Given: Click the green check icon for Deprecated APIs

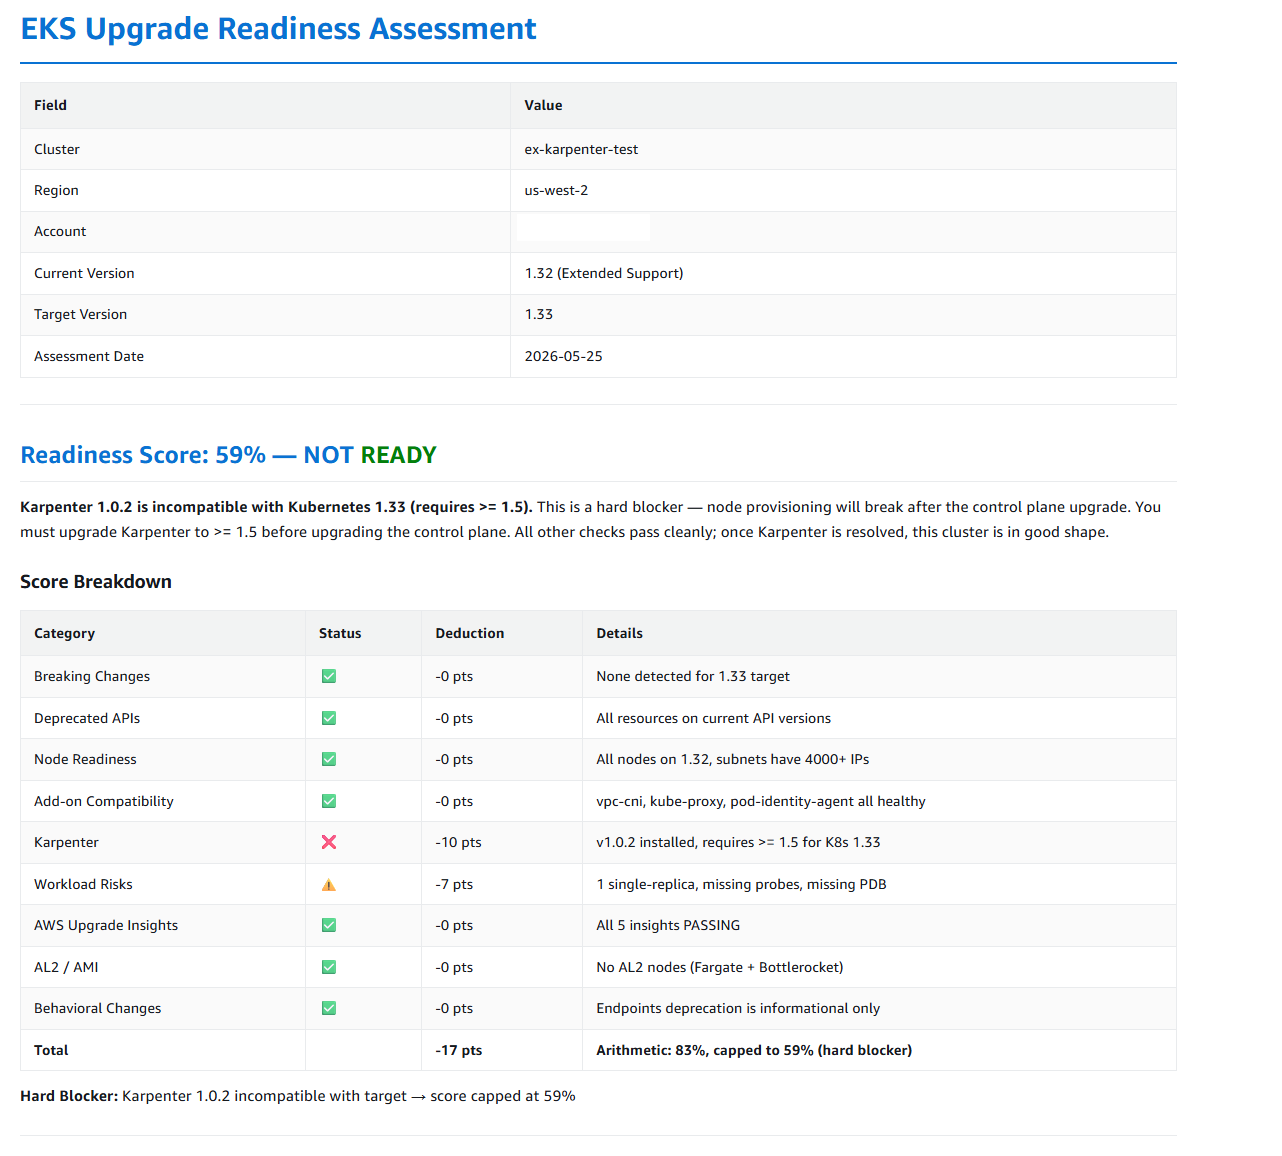Looking at the screenshot, I should [329, 718].
